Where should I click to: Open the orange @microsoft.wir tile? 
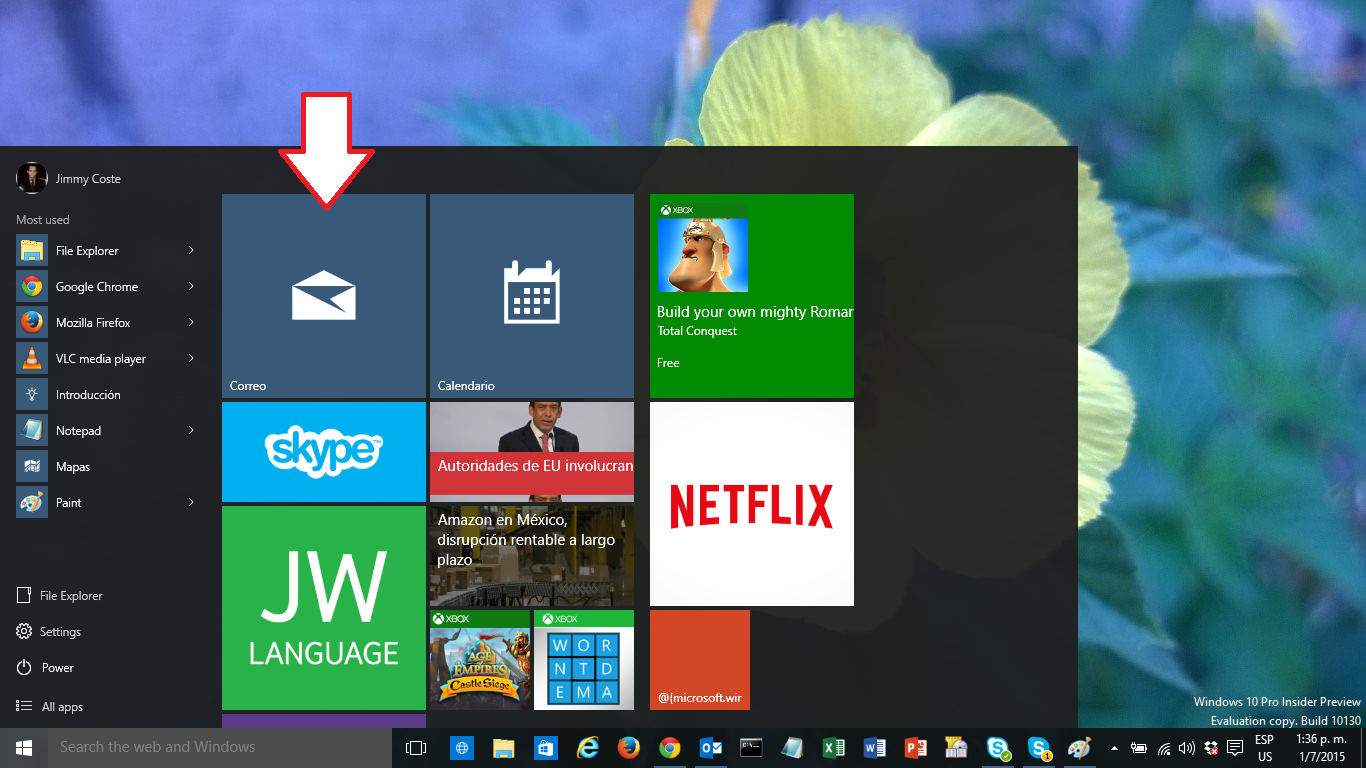point(700,660)
